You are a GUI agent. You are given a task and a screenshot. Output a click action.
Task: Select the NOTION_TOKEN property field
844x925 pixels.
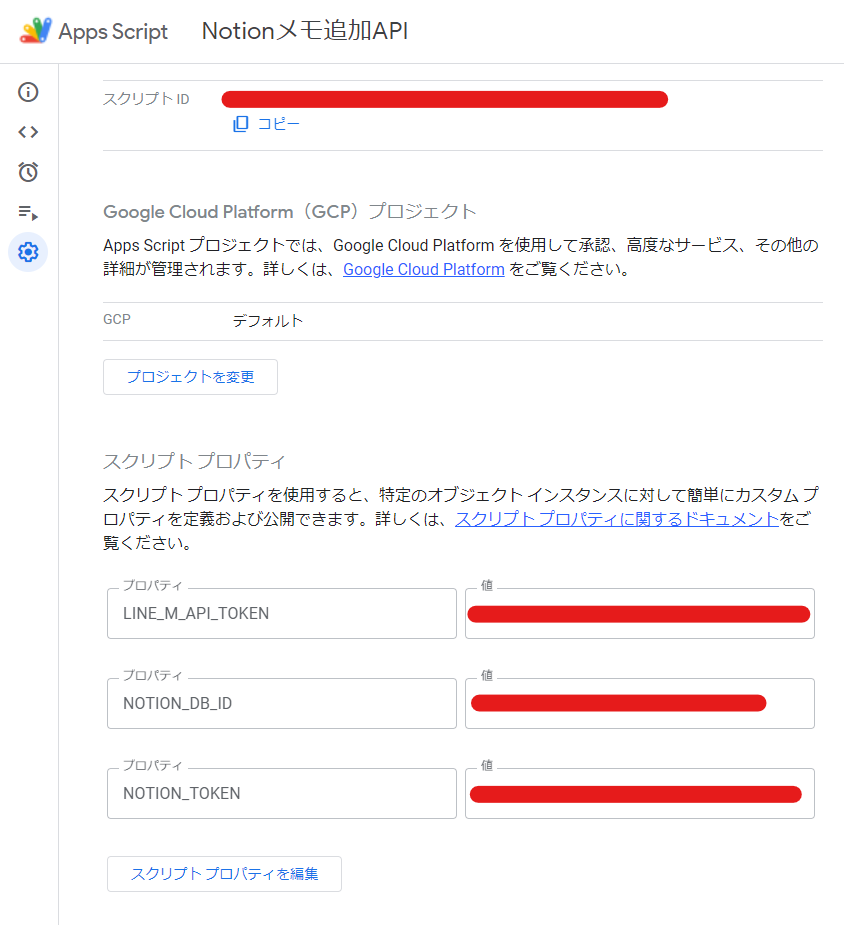[x=281, y=793]
